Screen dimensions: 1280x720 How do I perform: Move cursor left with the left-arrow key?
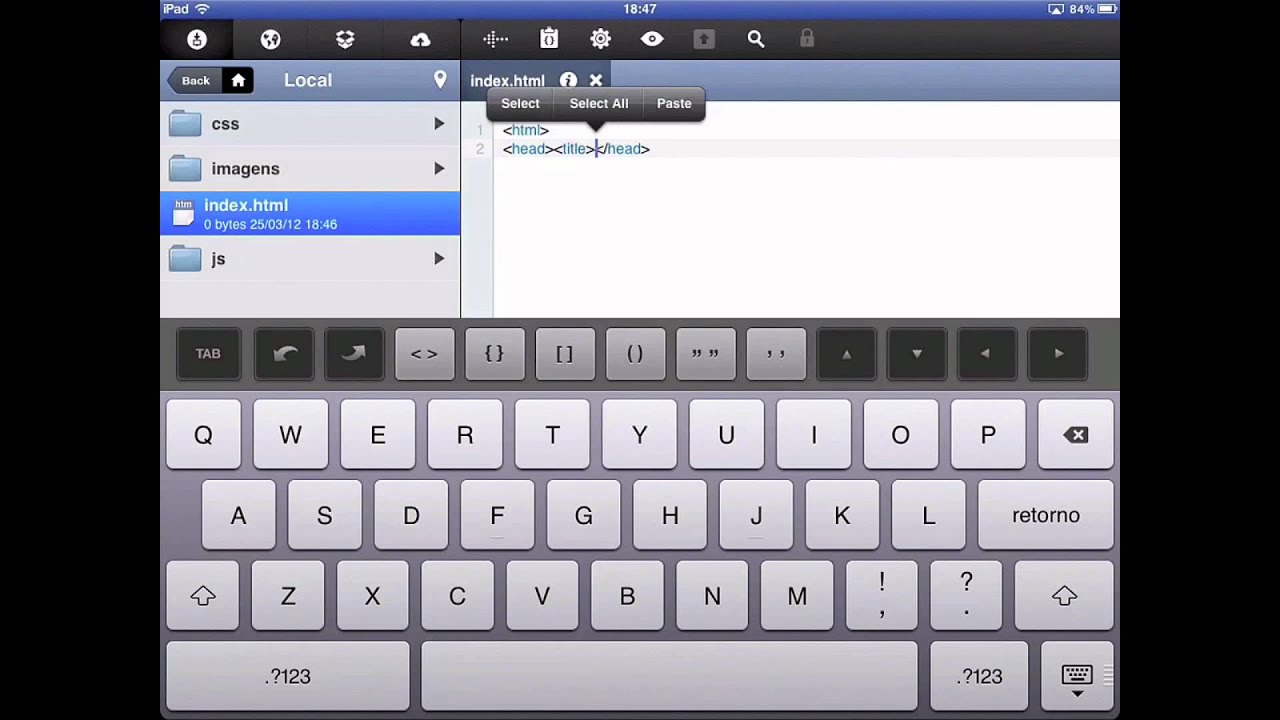pos(986,353)
